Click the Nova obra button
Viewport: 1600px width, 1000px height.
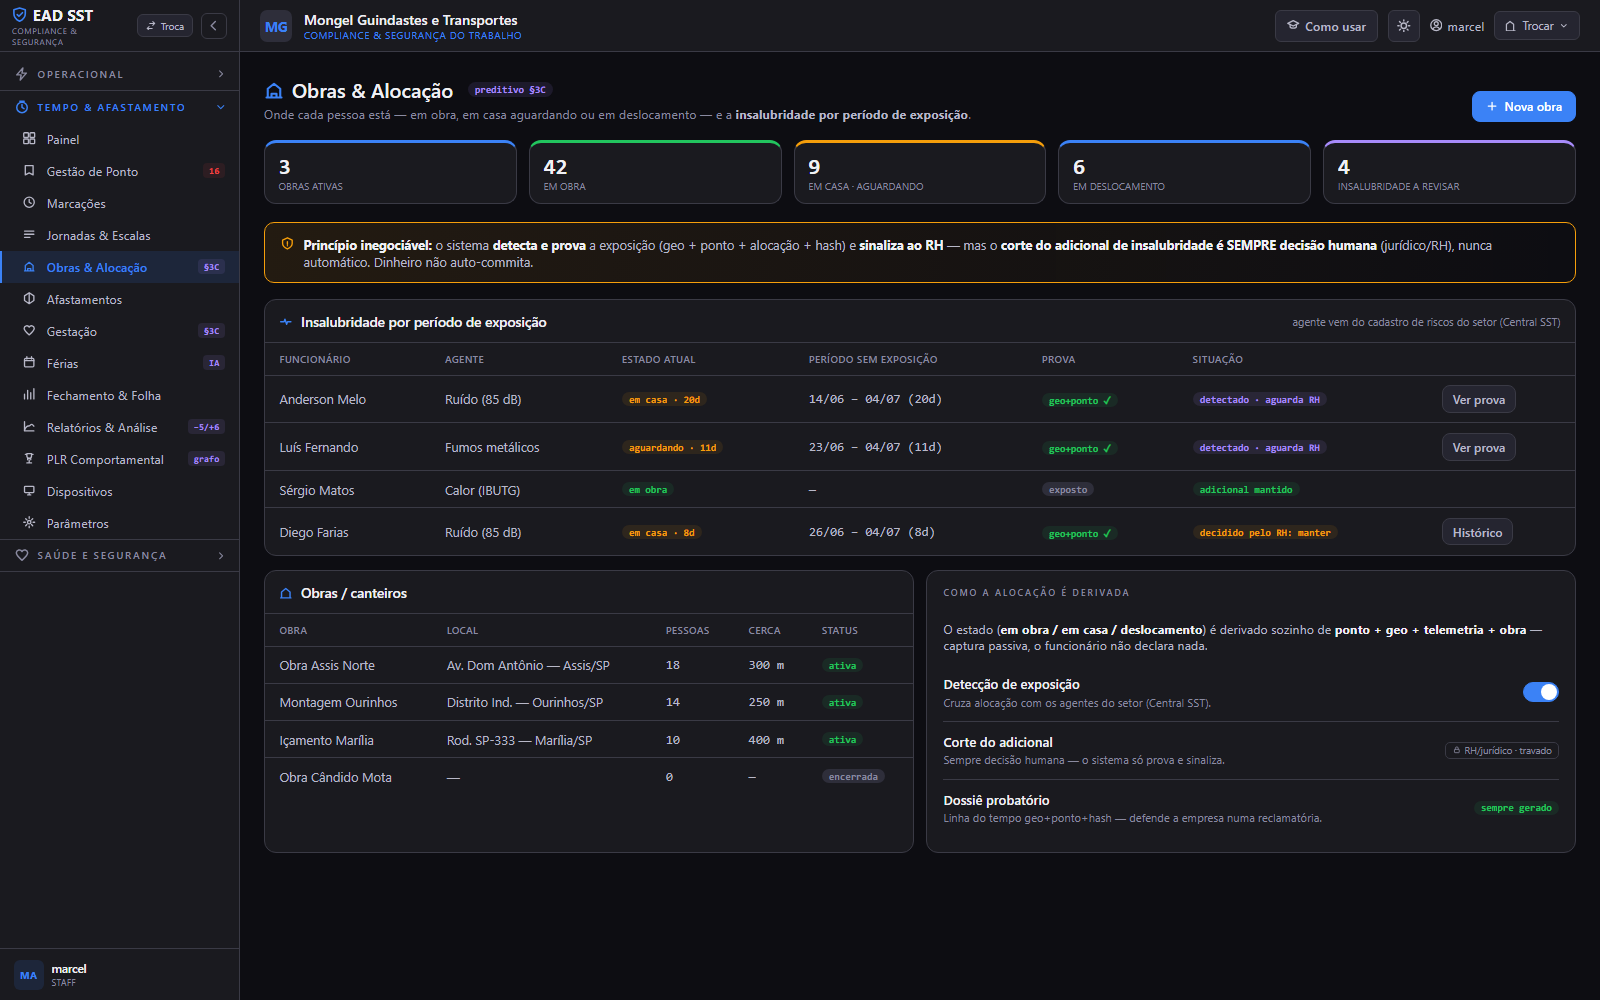tap(1523, 106)
